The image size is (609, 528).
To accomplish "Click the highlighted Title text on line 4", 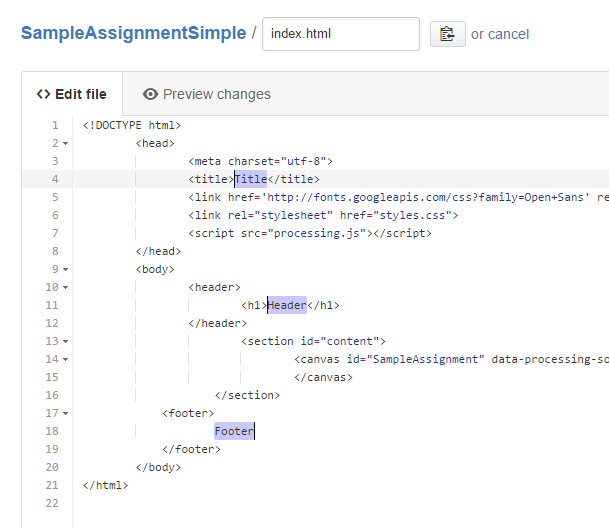I will tap(250, 179).
